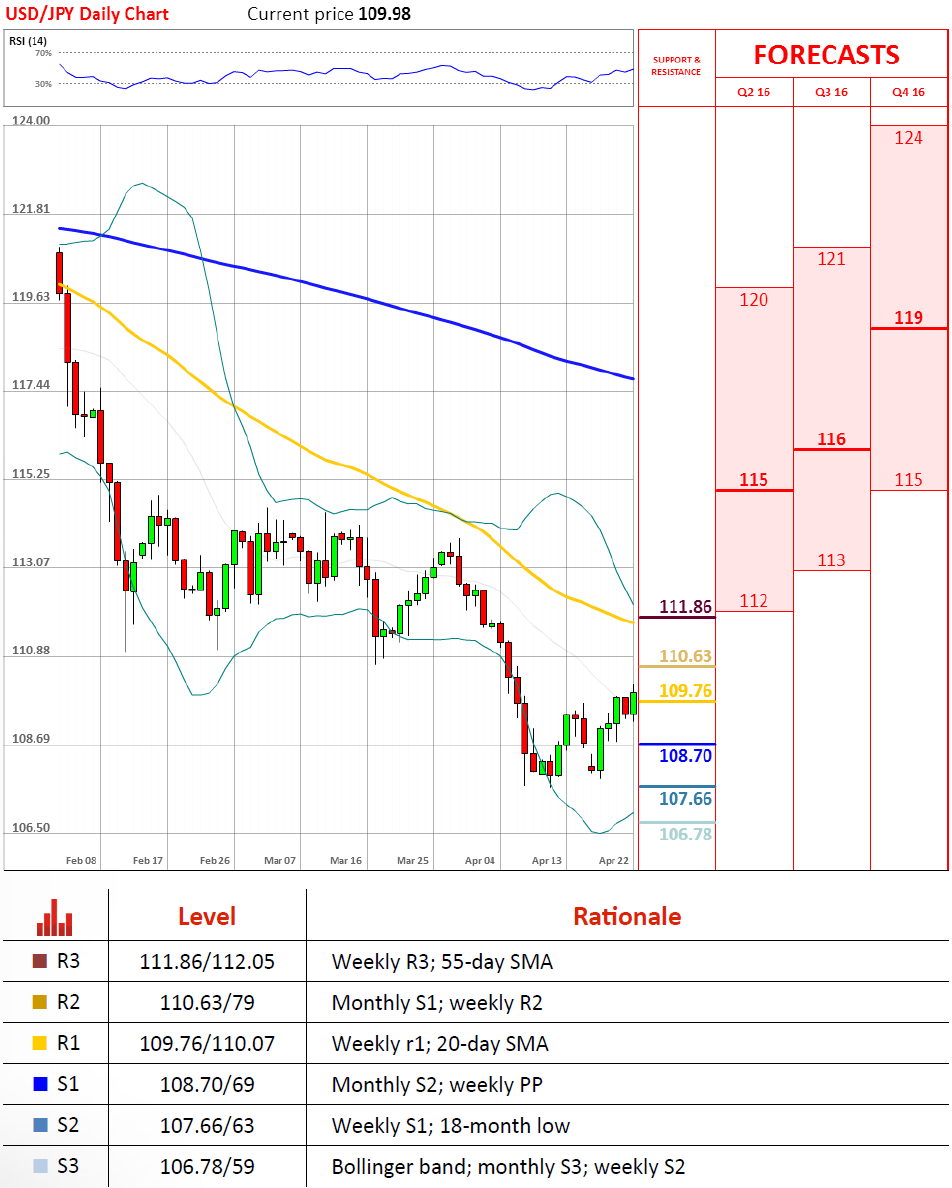Click the 121.81 price axis label
This screenshot has width=952, height=1188.
coord(31,208)
